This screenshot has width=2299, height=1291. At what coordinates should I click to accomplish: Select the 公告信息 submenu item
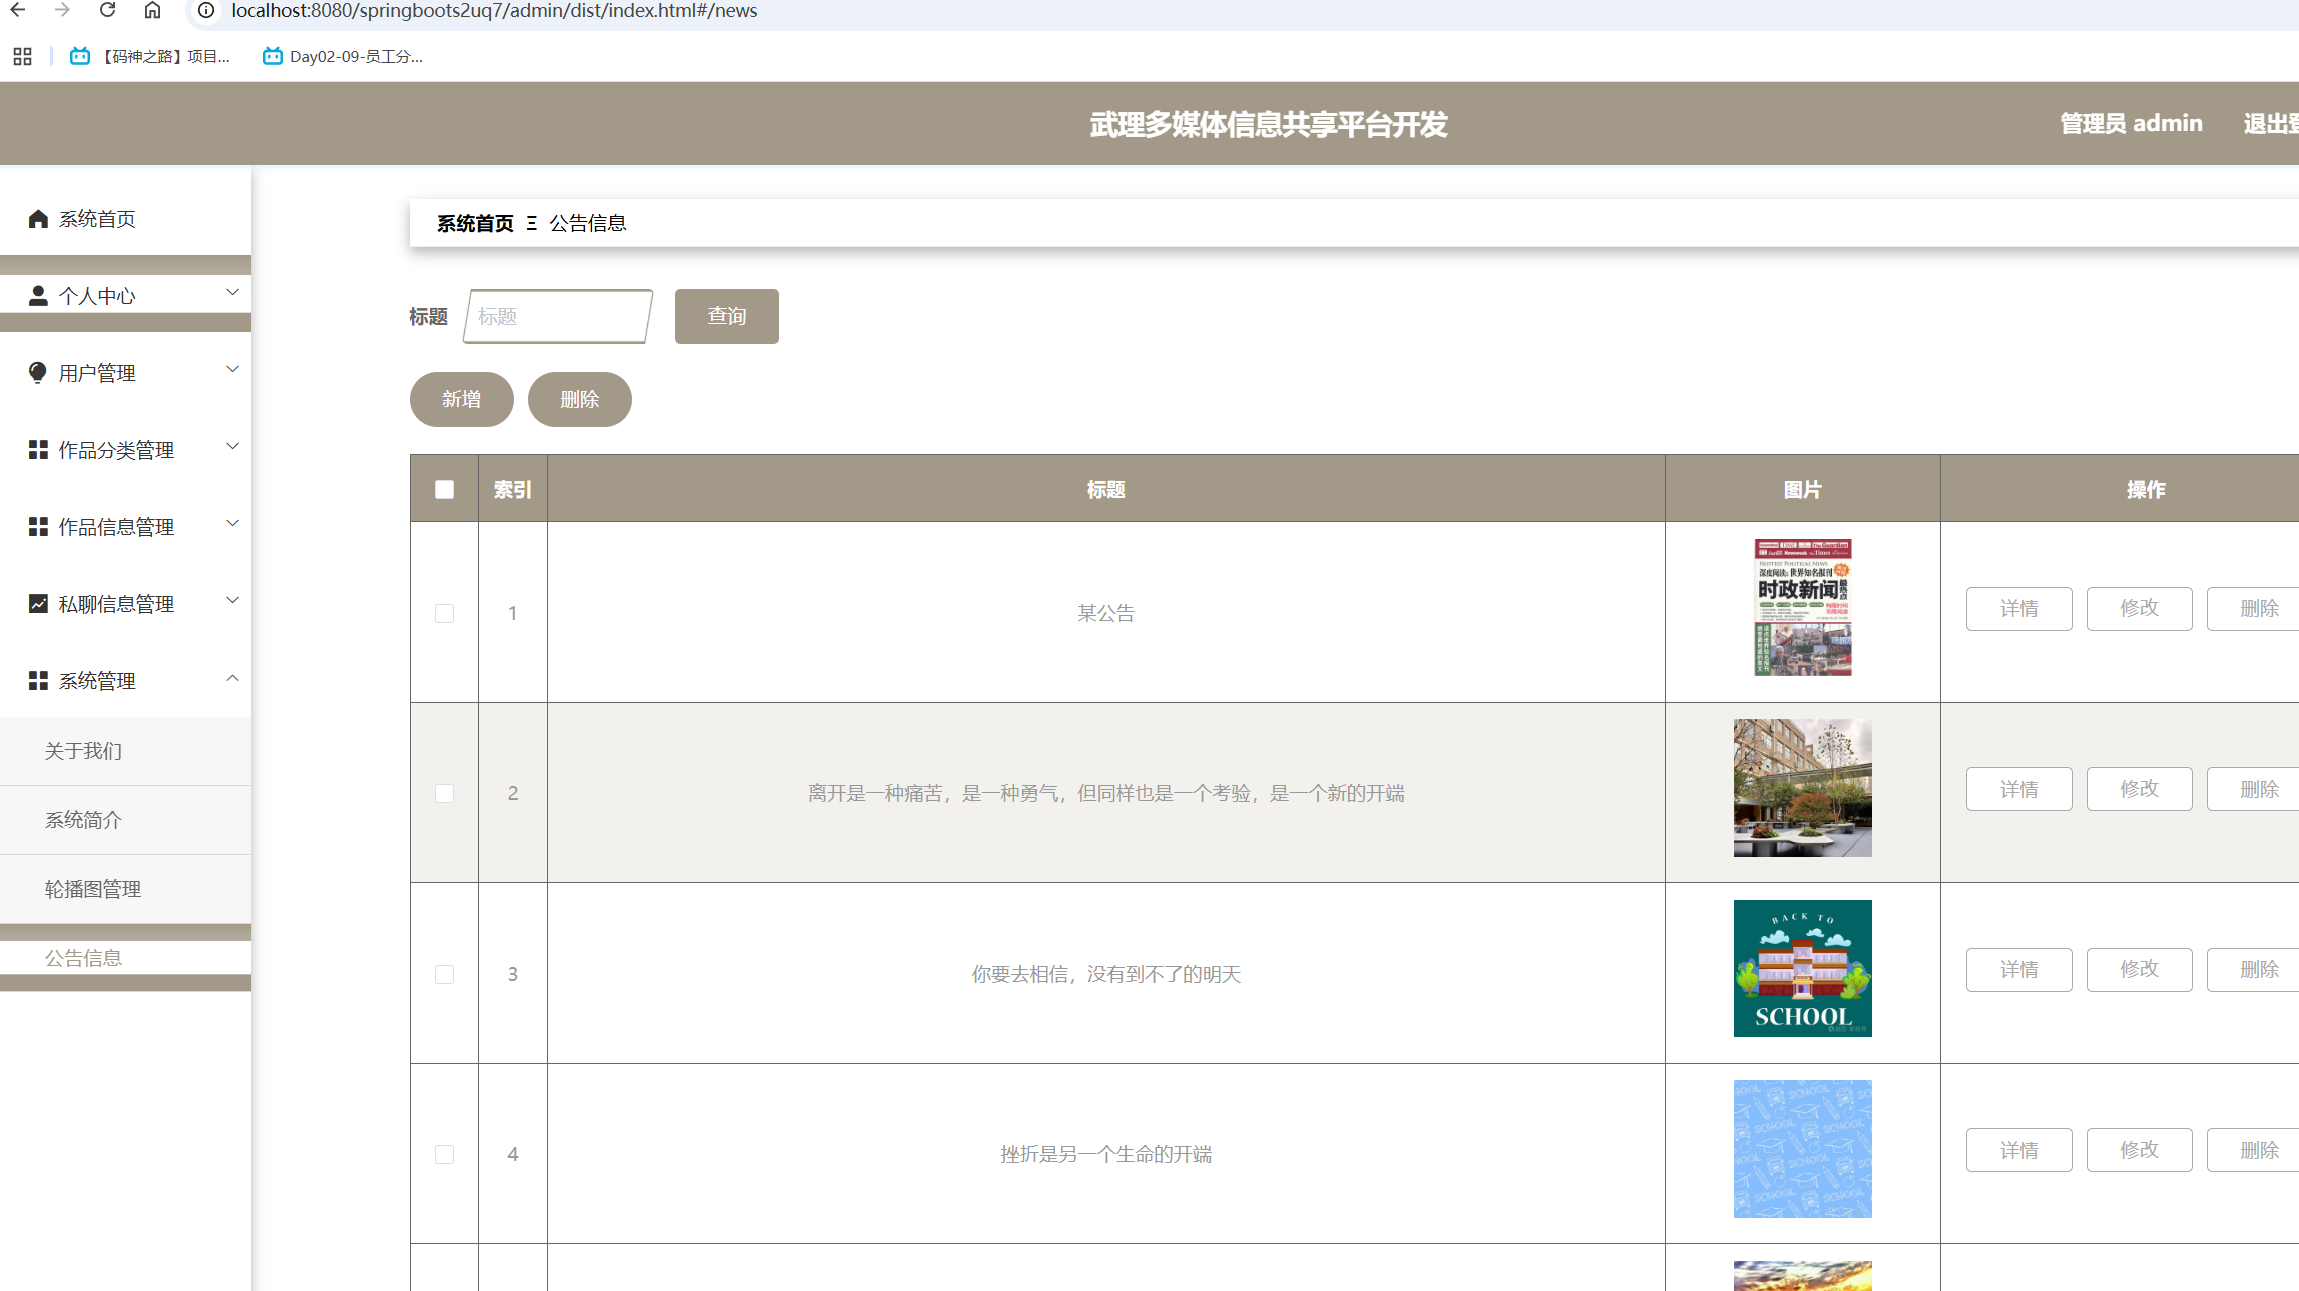(125, 958)
